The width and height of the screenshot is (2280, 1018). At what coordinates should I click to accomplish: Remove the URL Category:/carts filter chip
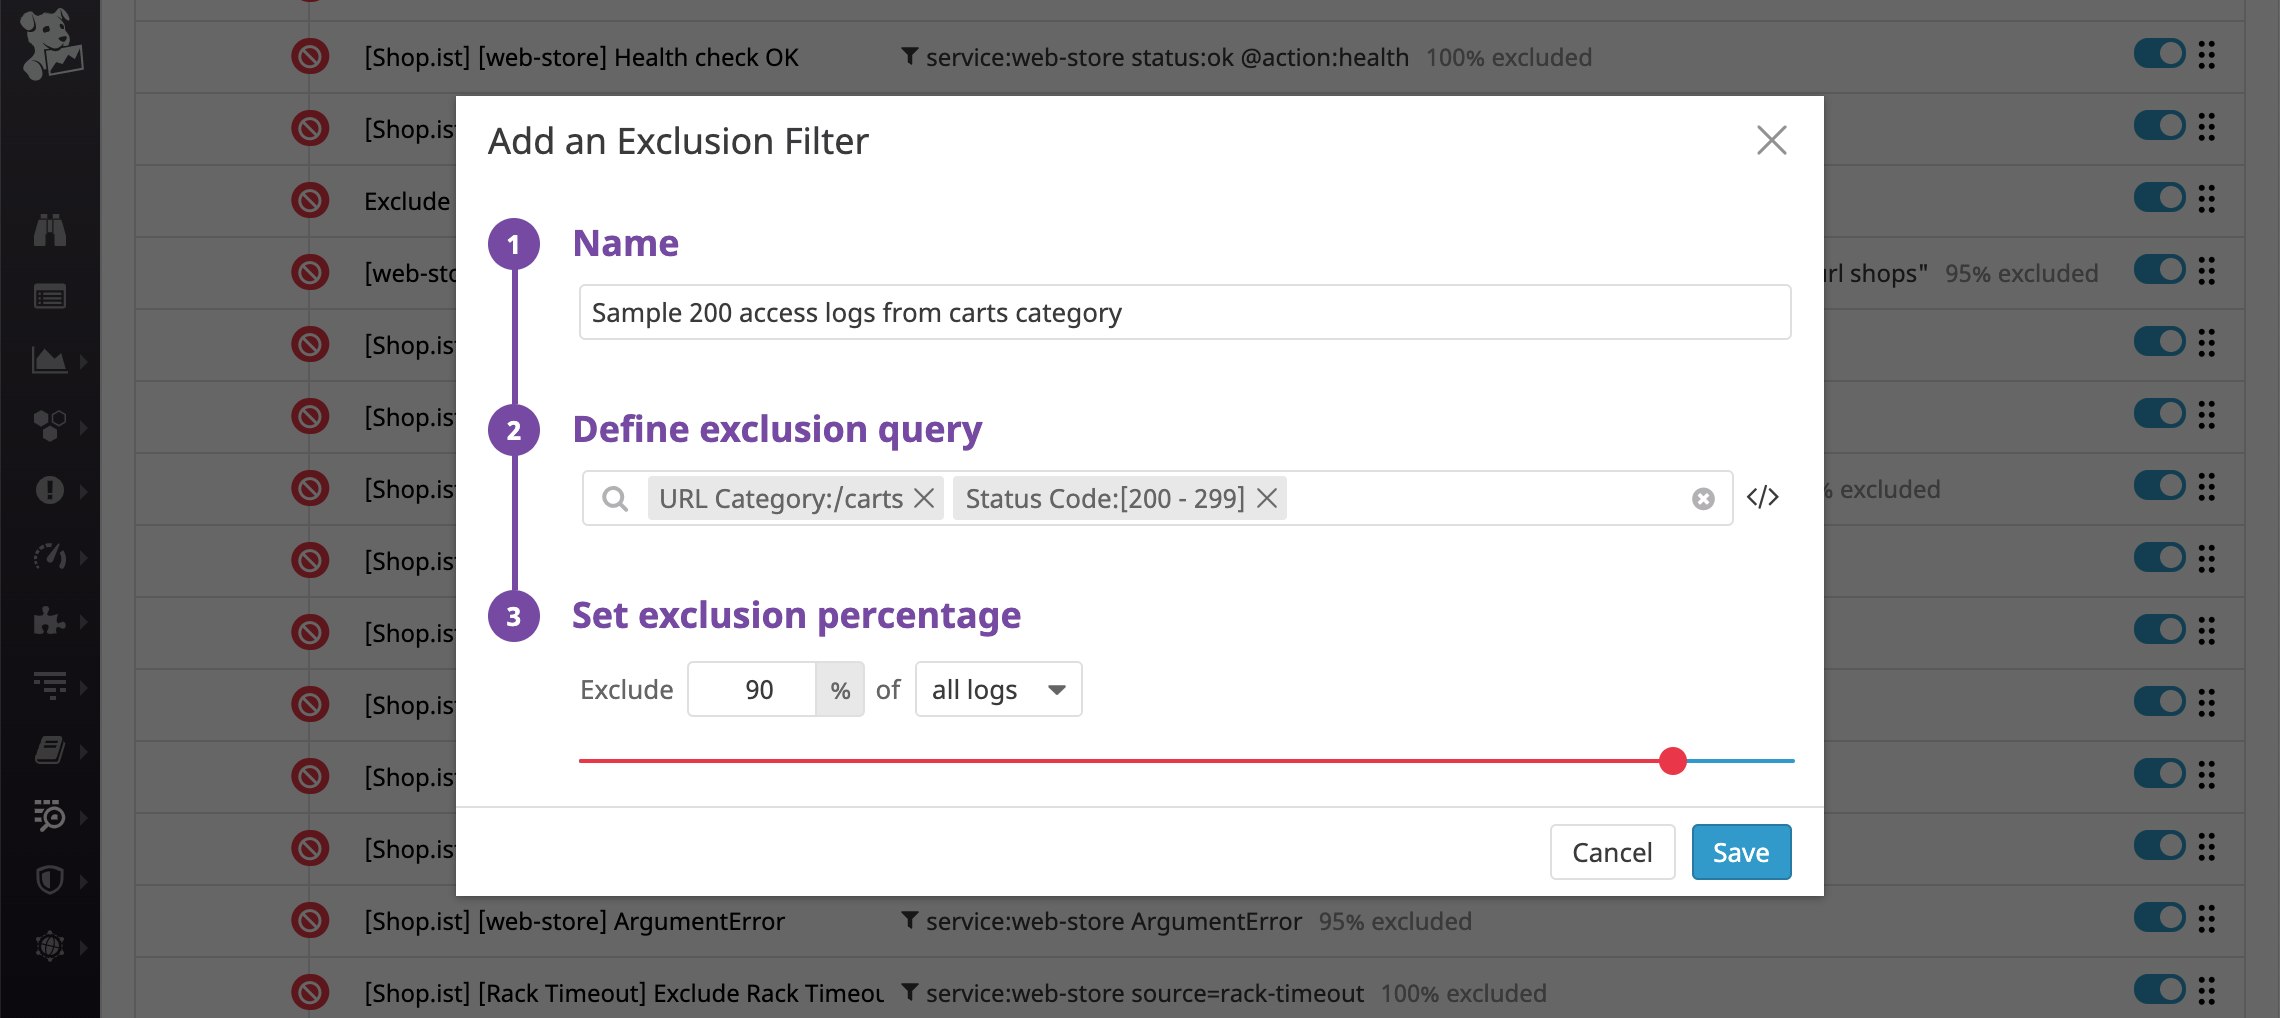[x=924, y=498]
